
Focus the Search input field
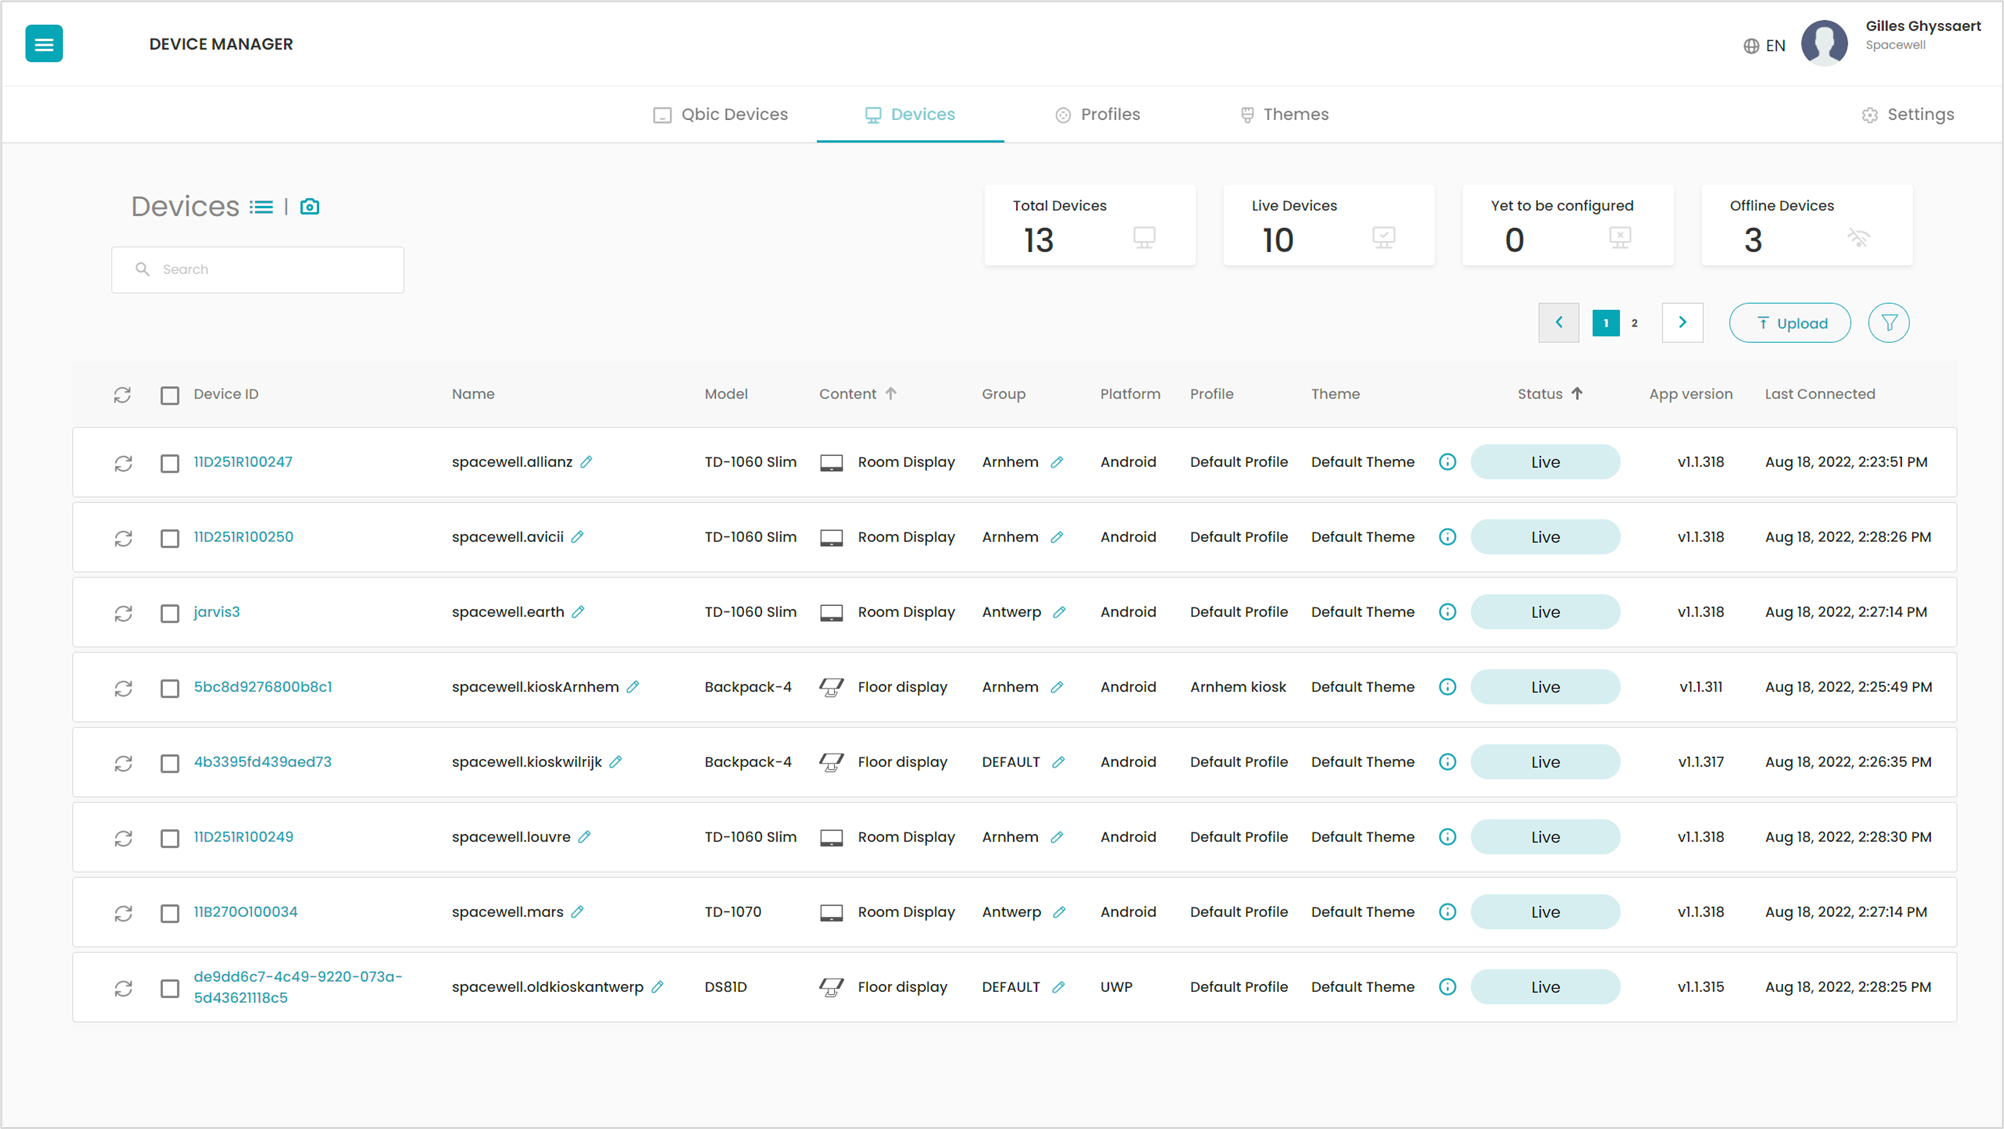258,269
